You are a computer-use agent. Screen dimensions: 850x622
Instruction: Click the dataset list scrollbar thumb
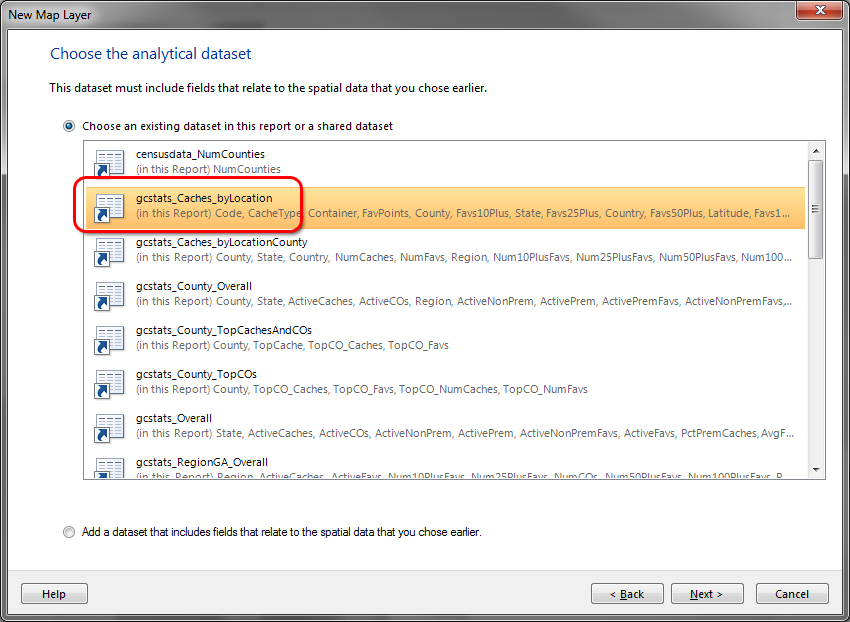click(x=816, y=209)
